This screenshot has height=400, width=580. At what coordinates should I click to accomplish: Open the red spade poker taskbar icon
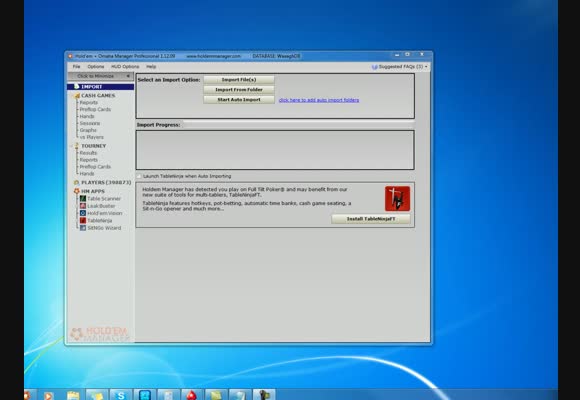pos(192,395)
